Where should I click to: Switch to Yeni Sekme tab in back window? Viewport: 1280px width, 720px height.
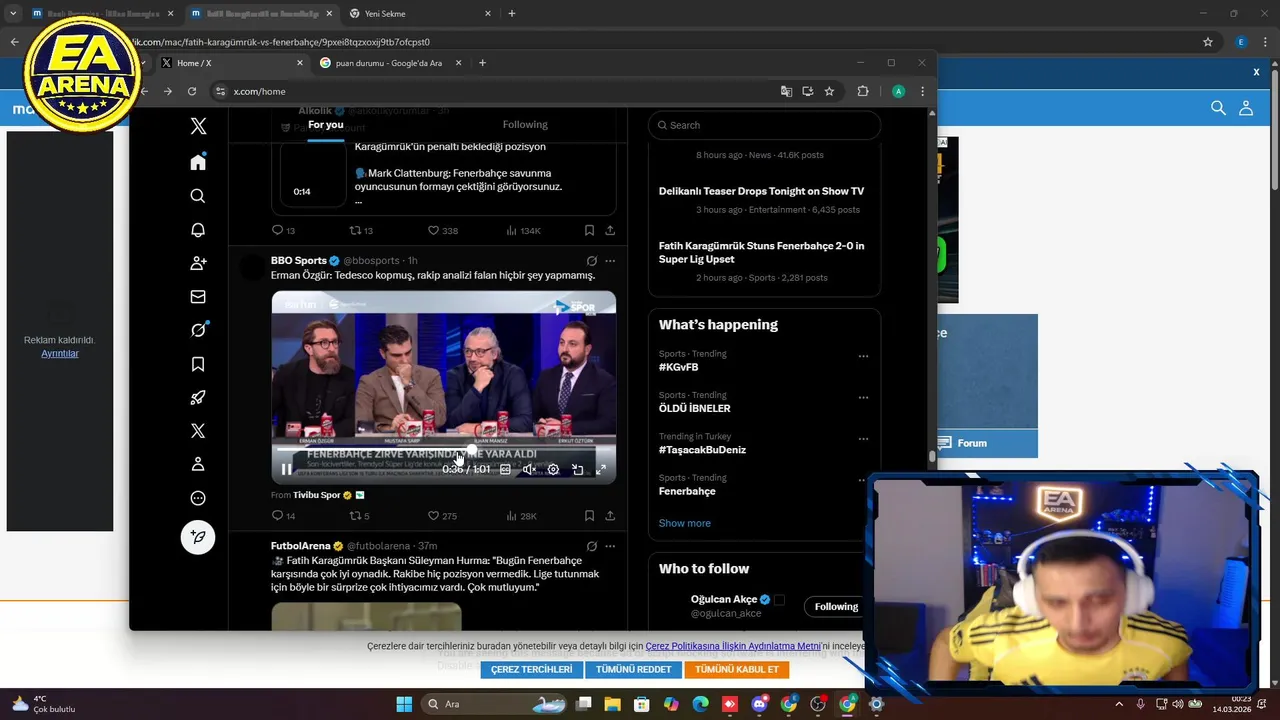coord(418,14)
